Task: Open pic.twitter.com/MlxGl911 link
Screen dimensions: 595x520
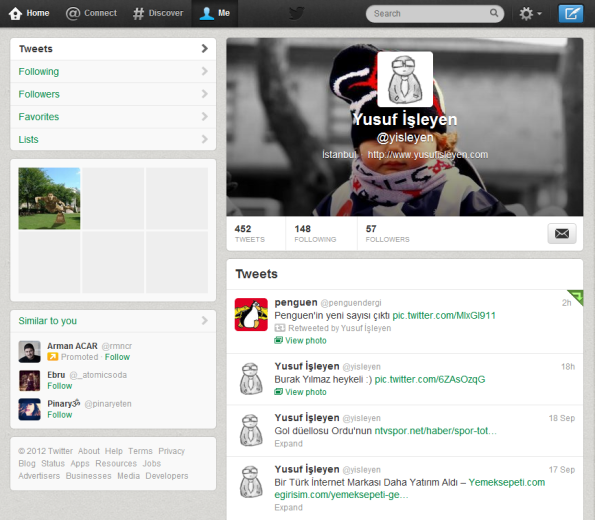Action: click(x=444, y=315)
